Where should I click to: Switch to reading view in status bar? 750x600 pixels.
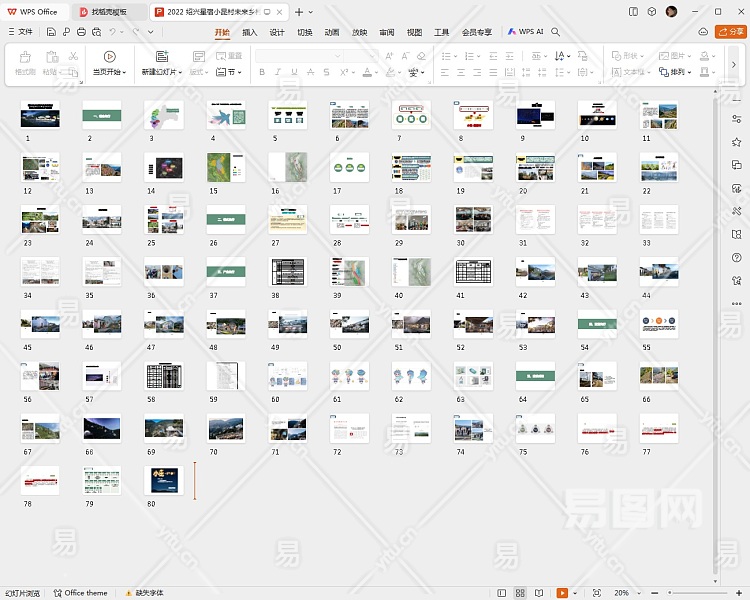tap(540, 593)
